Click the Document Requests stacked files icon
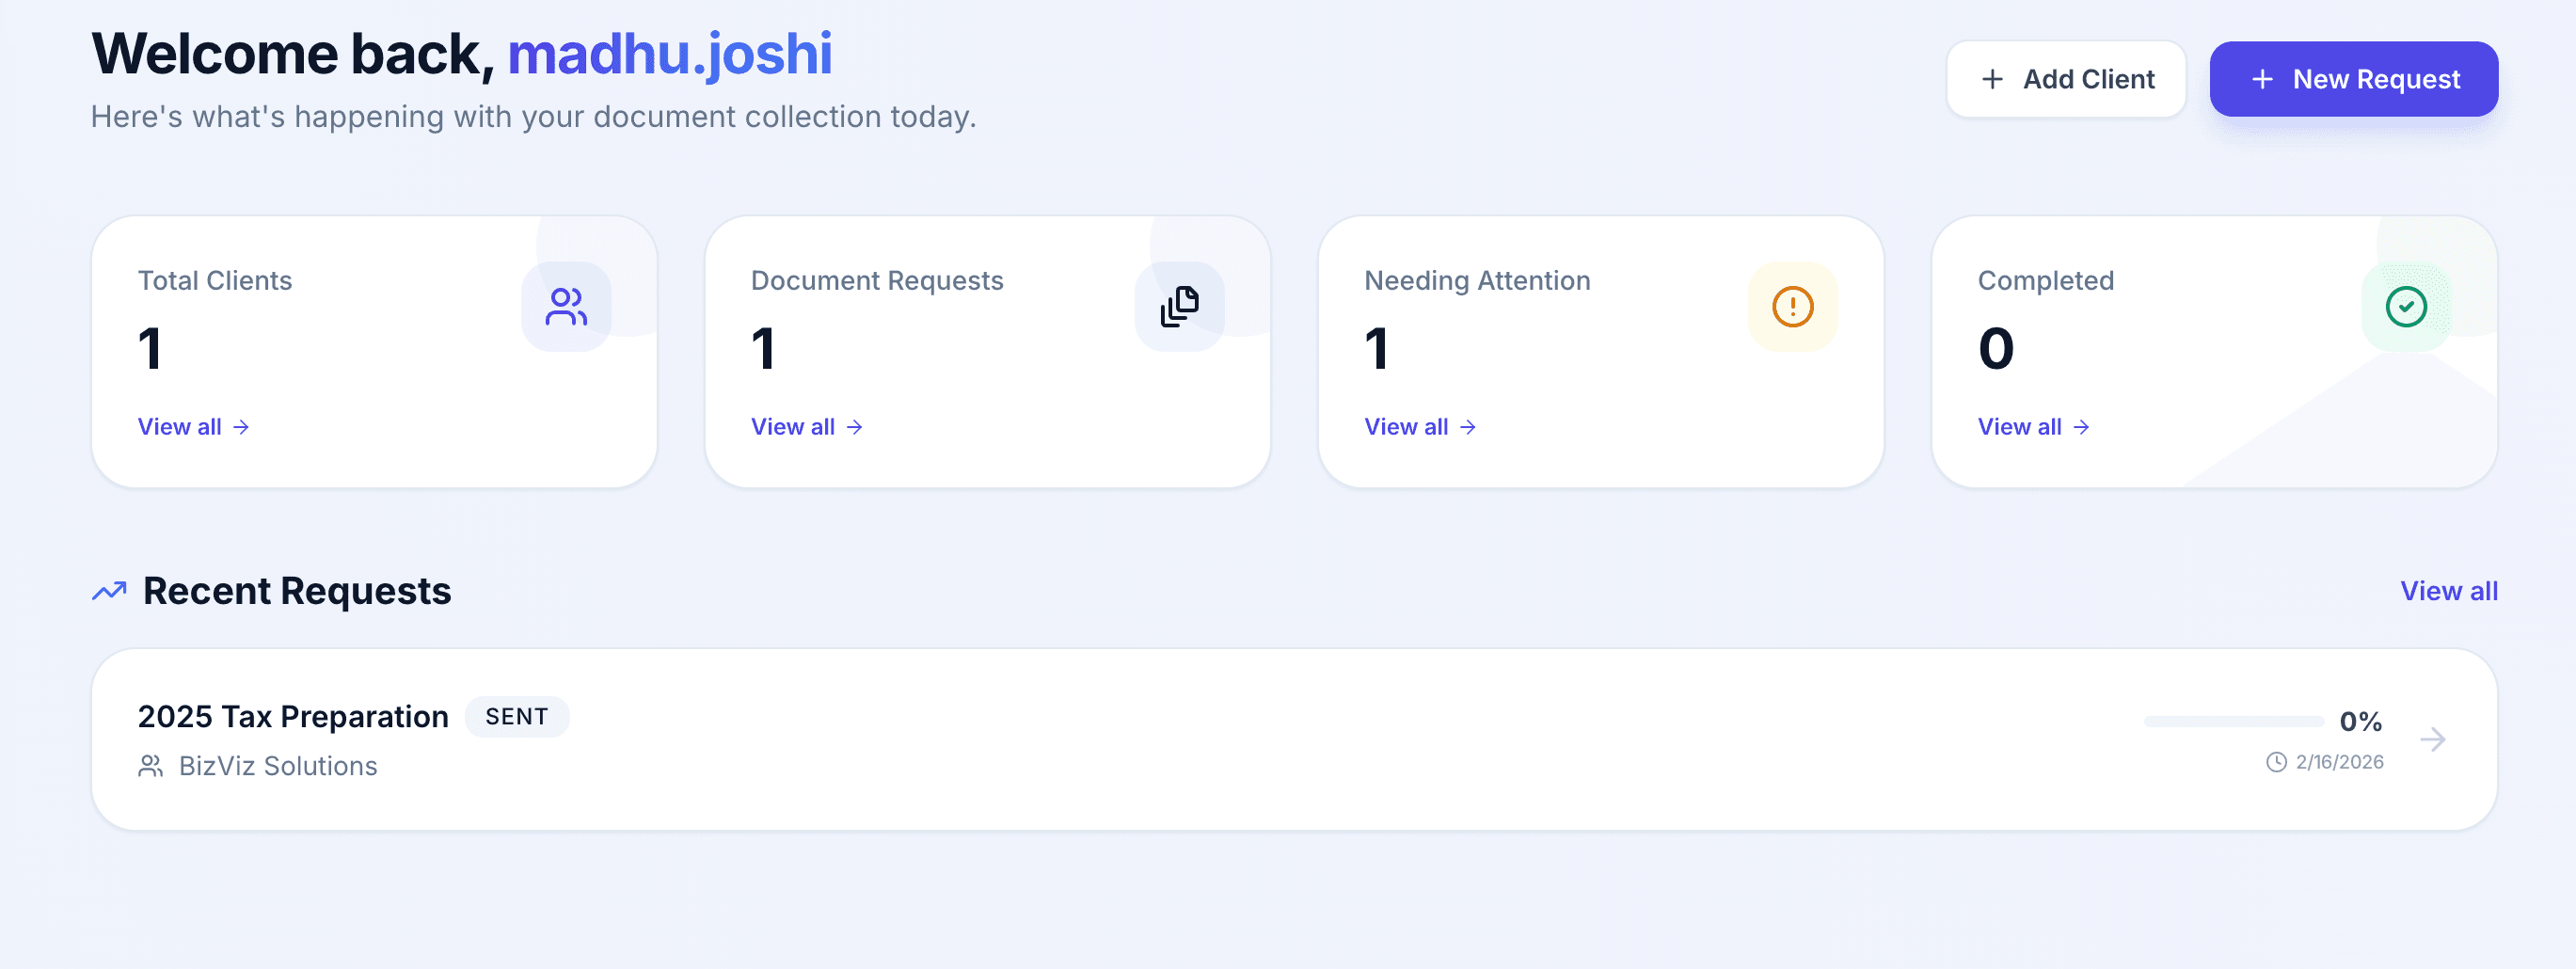This screenshot has height=969, width=2576. pos(1180,306)
